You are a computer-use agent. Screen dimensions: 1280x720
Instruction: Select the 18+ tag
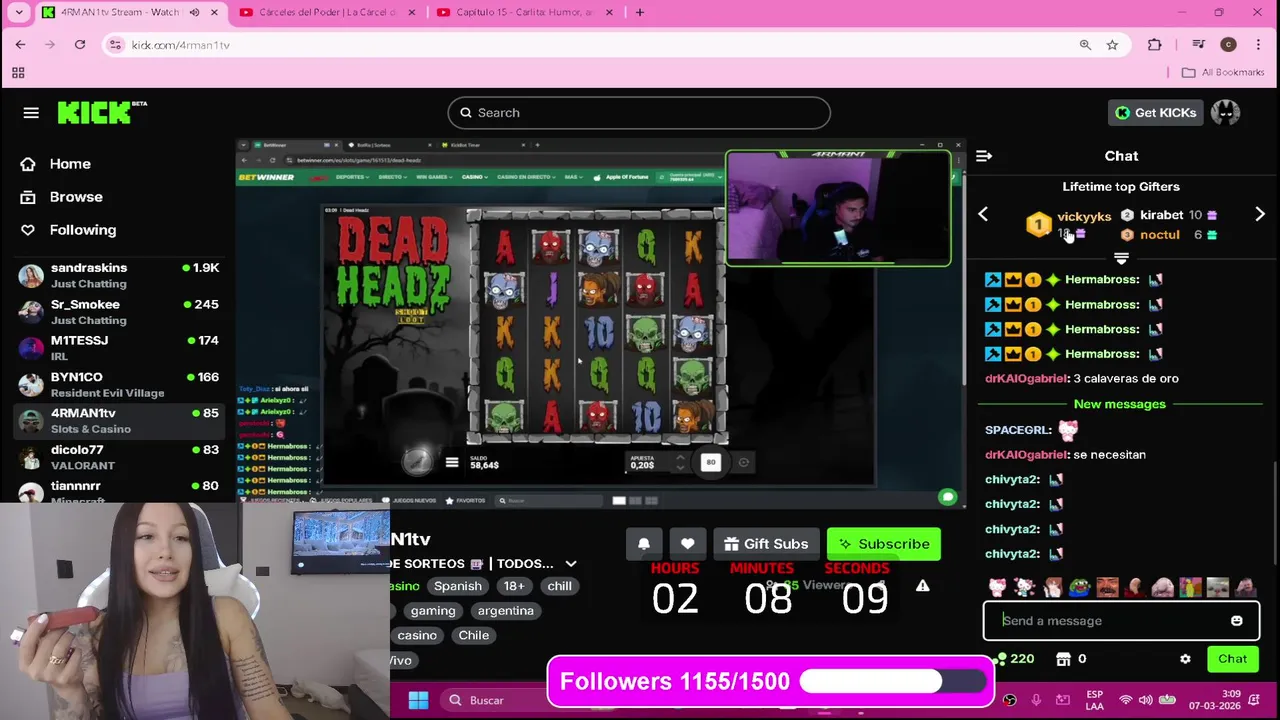pyautogui.click(x=514, y=586)
